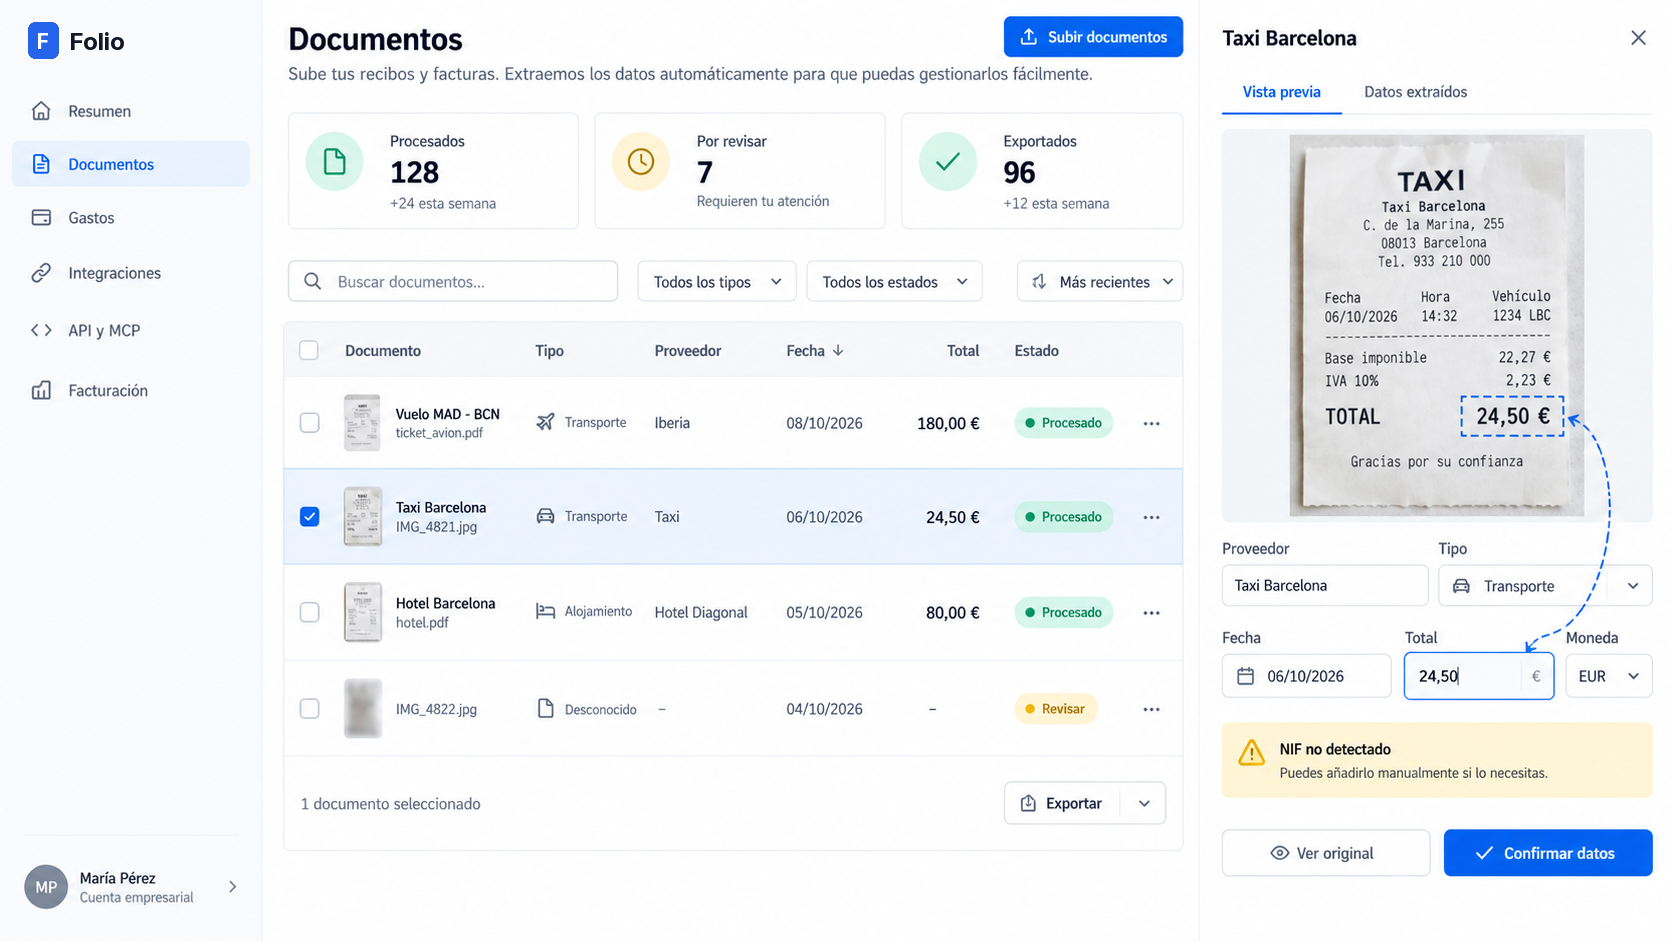Image resolution: width=1672 pixels, height=941 pixels.
Task: Select the Hotel Barcelona checkbox
Action: [310, 612]
